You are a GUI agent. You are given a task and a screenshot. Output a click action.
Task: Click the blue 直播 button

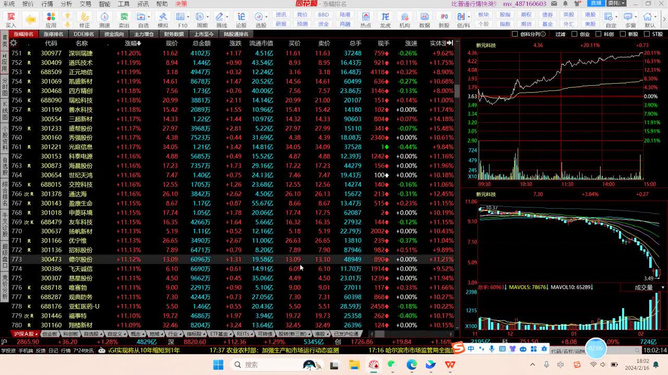[596, 3]
